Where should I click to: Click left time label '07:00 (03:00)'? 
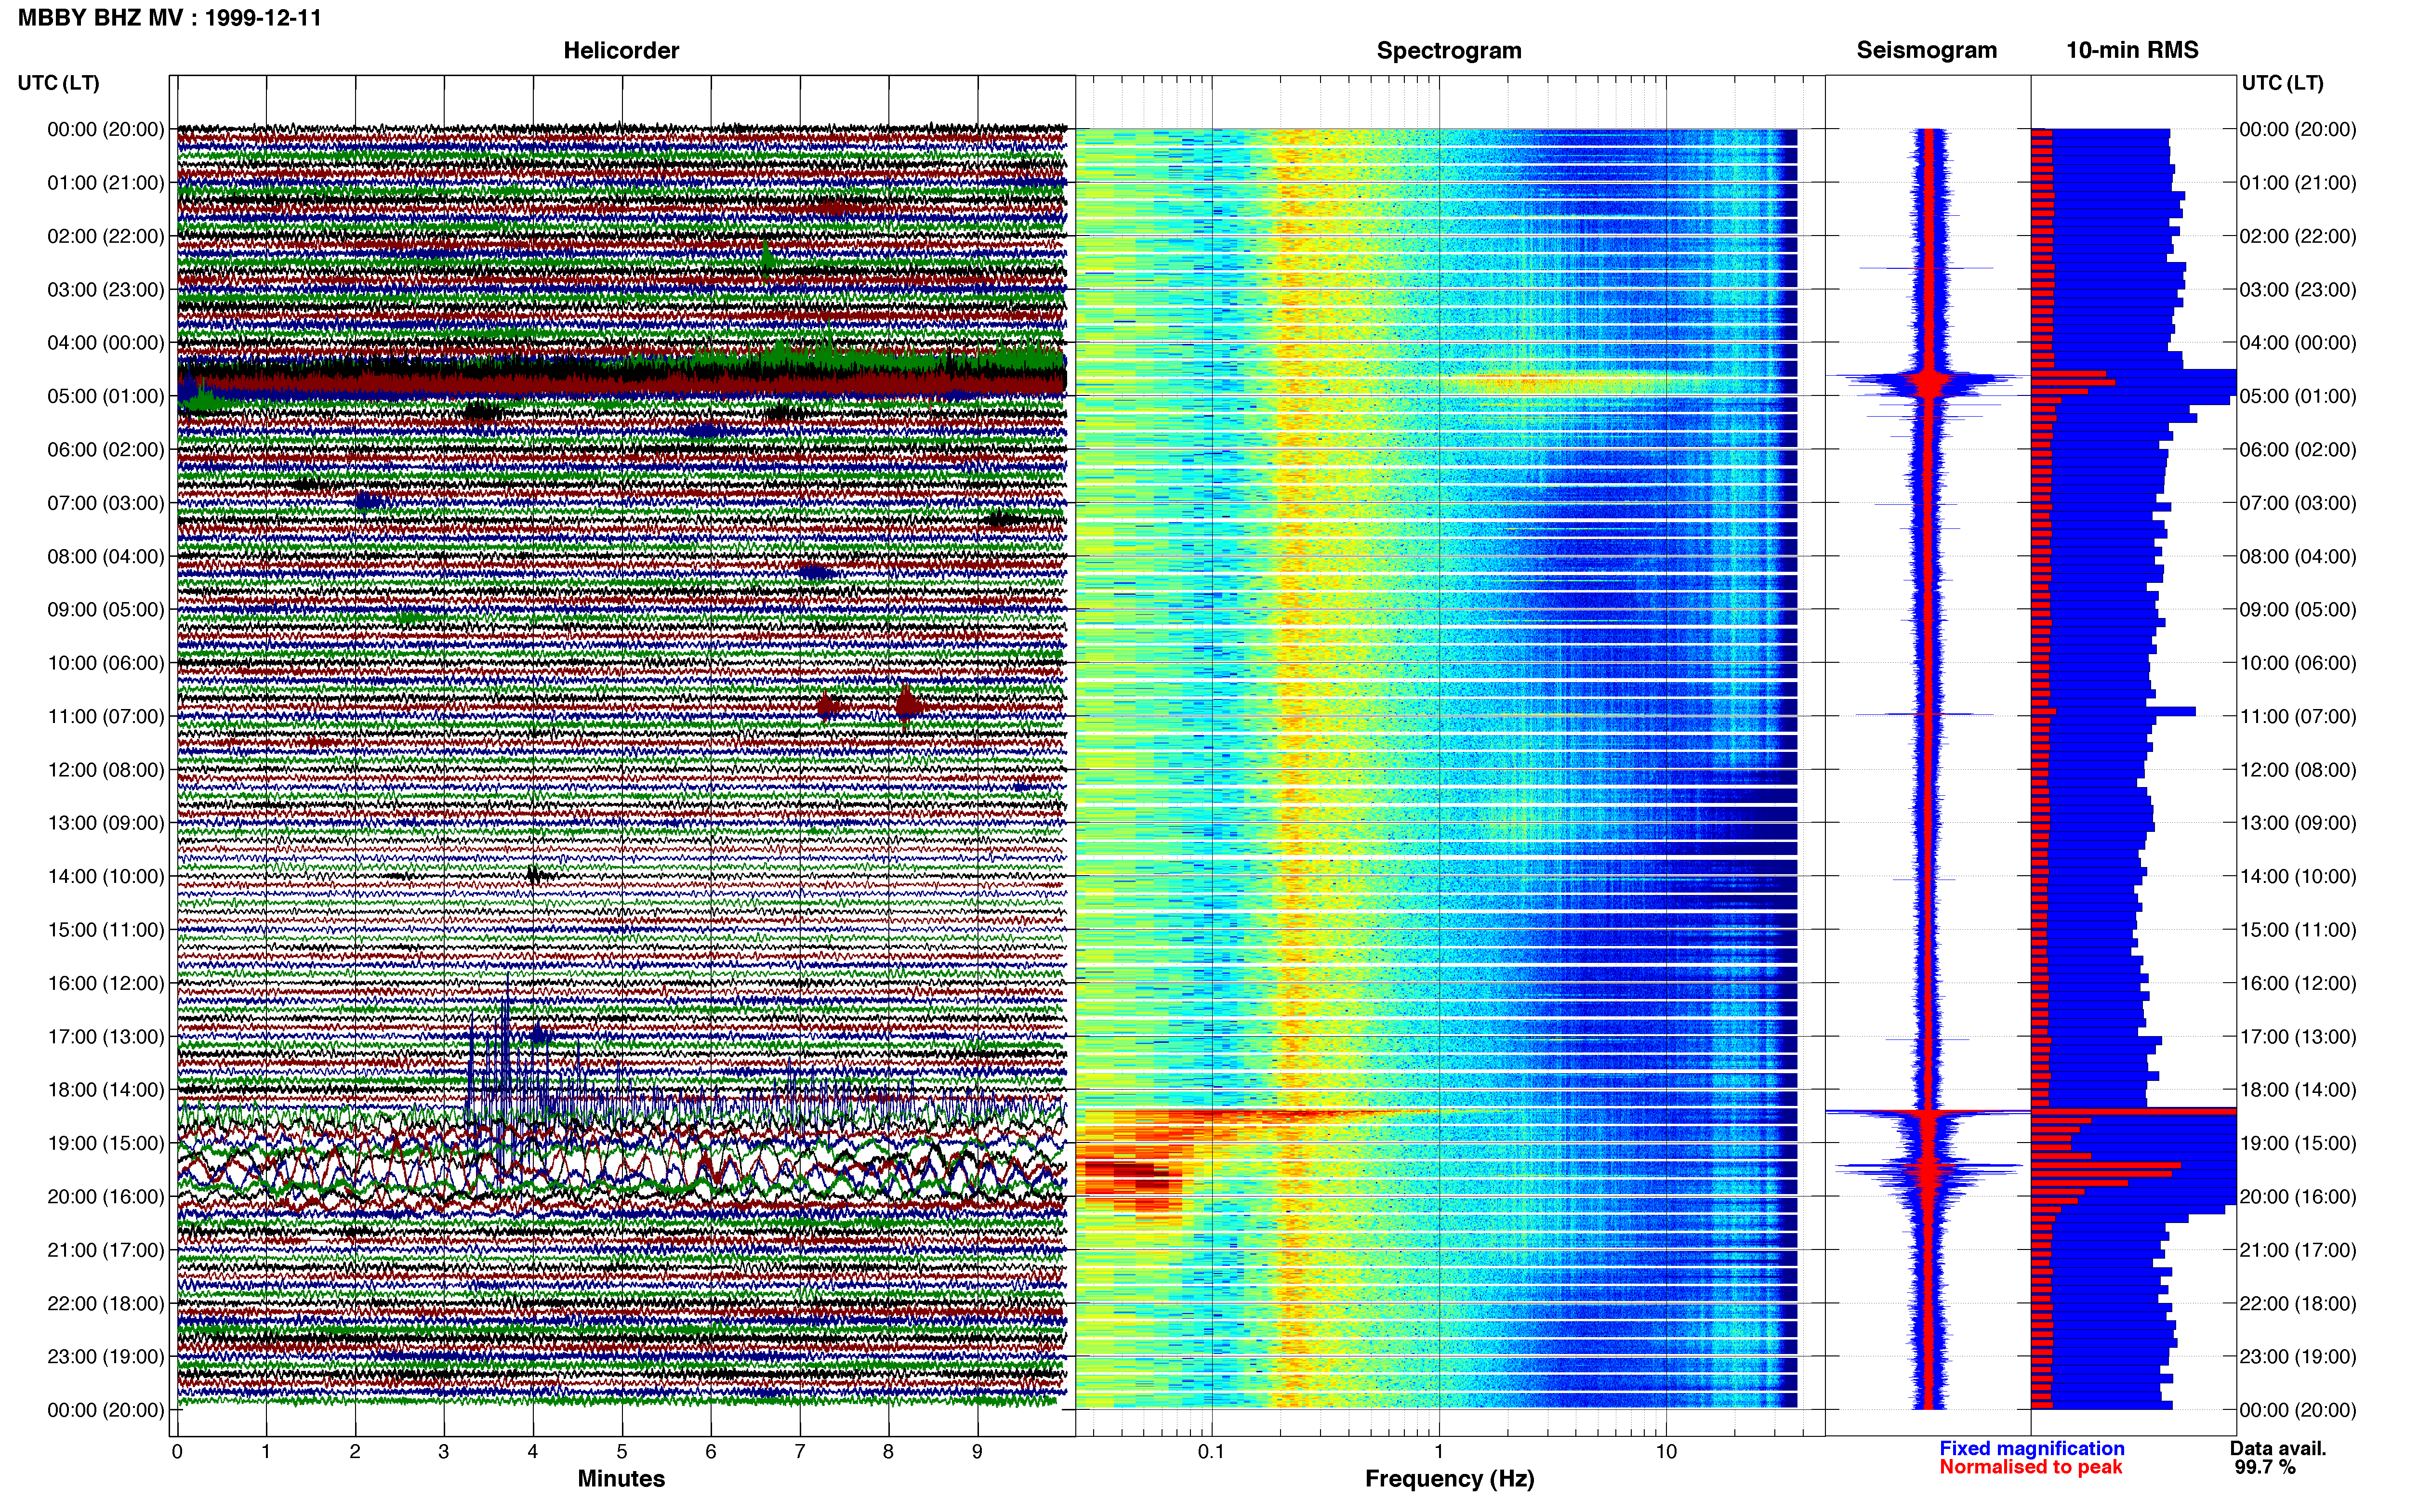(106, 502)
